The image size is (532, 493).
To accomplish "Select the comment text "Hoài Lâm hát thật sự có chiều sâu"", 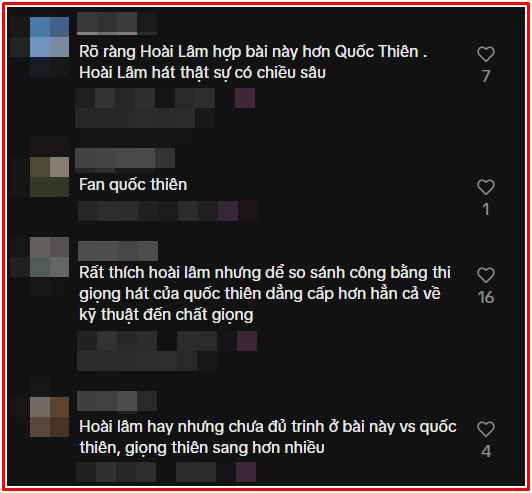I will pyautogui.click(x=203, y=73).
